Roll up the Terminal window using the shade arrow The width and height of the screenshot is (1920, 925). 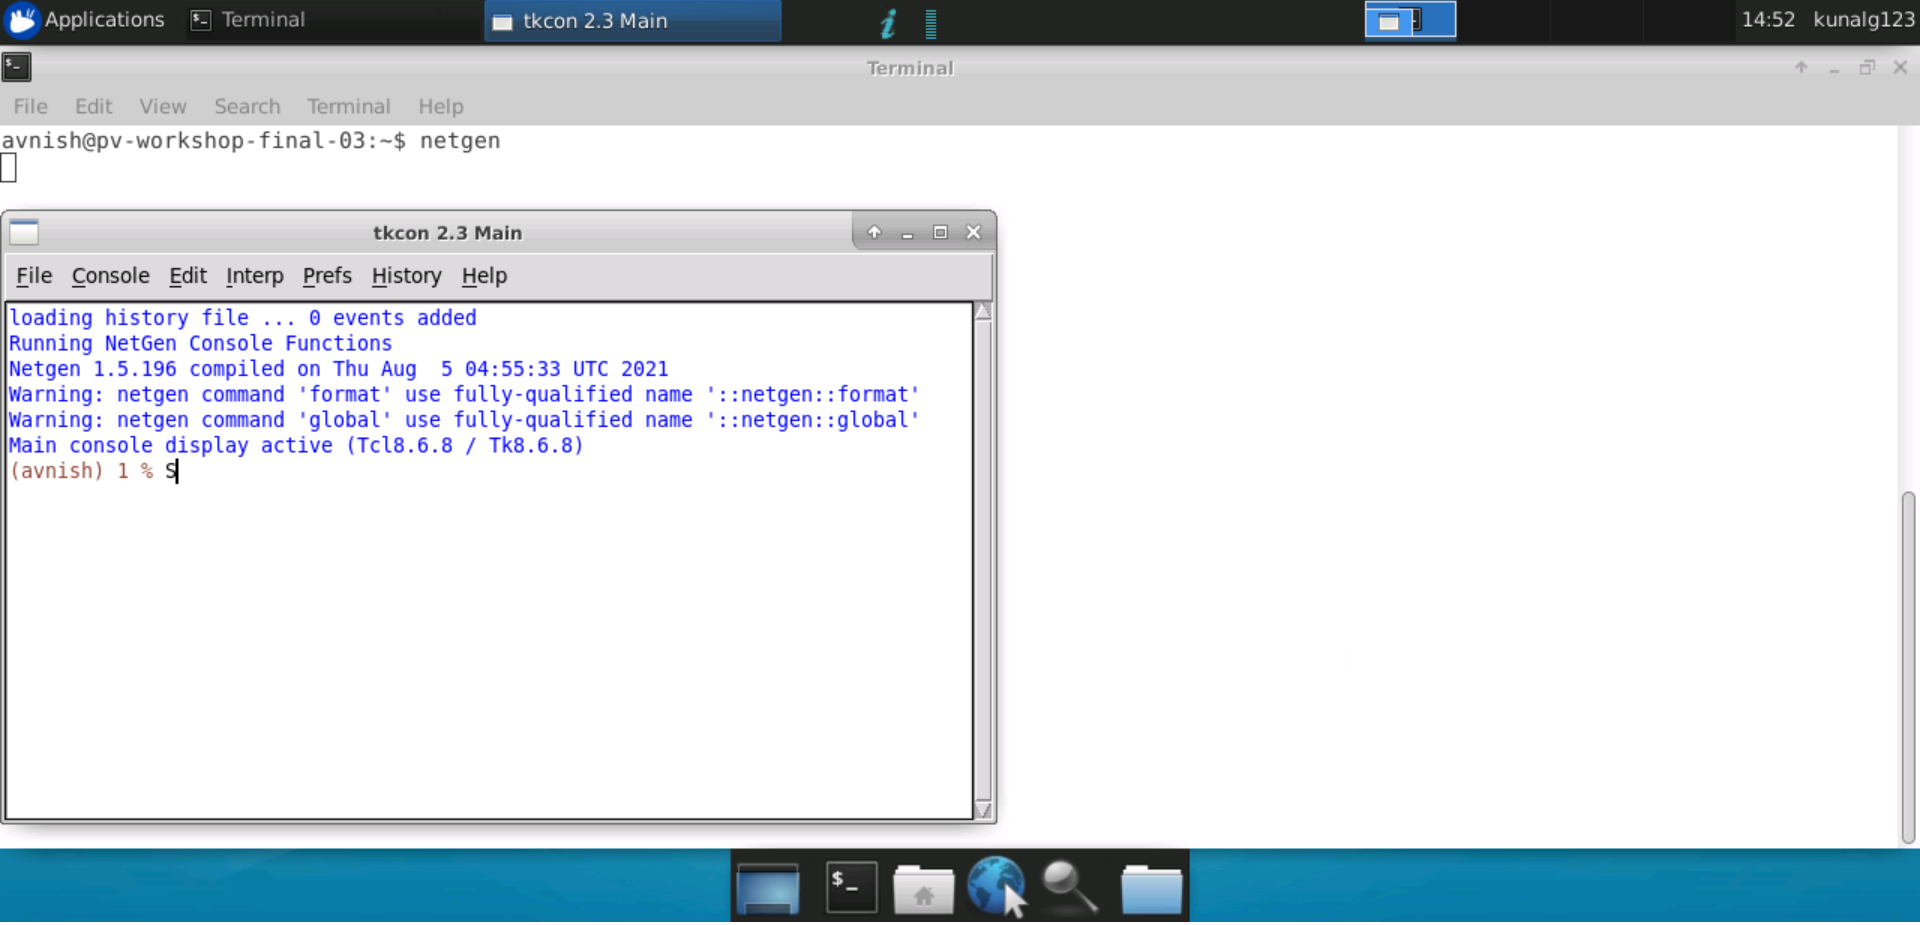pos(1801,68)
